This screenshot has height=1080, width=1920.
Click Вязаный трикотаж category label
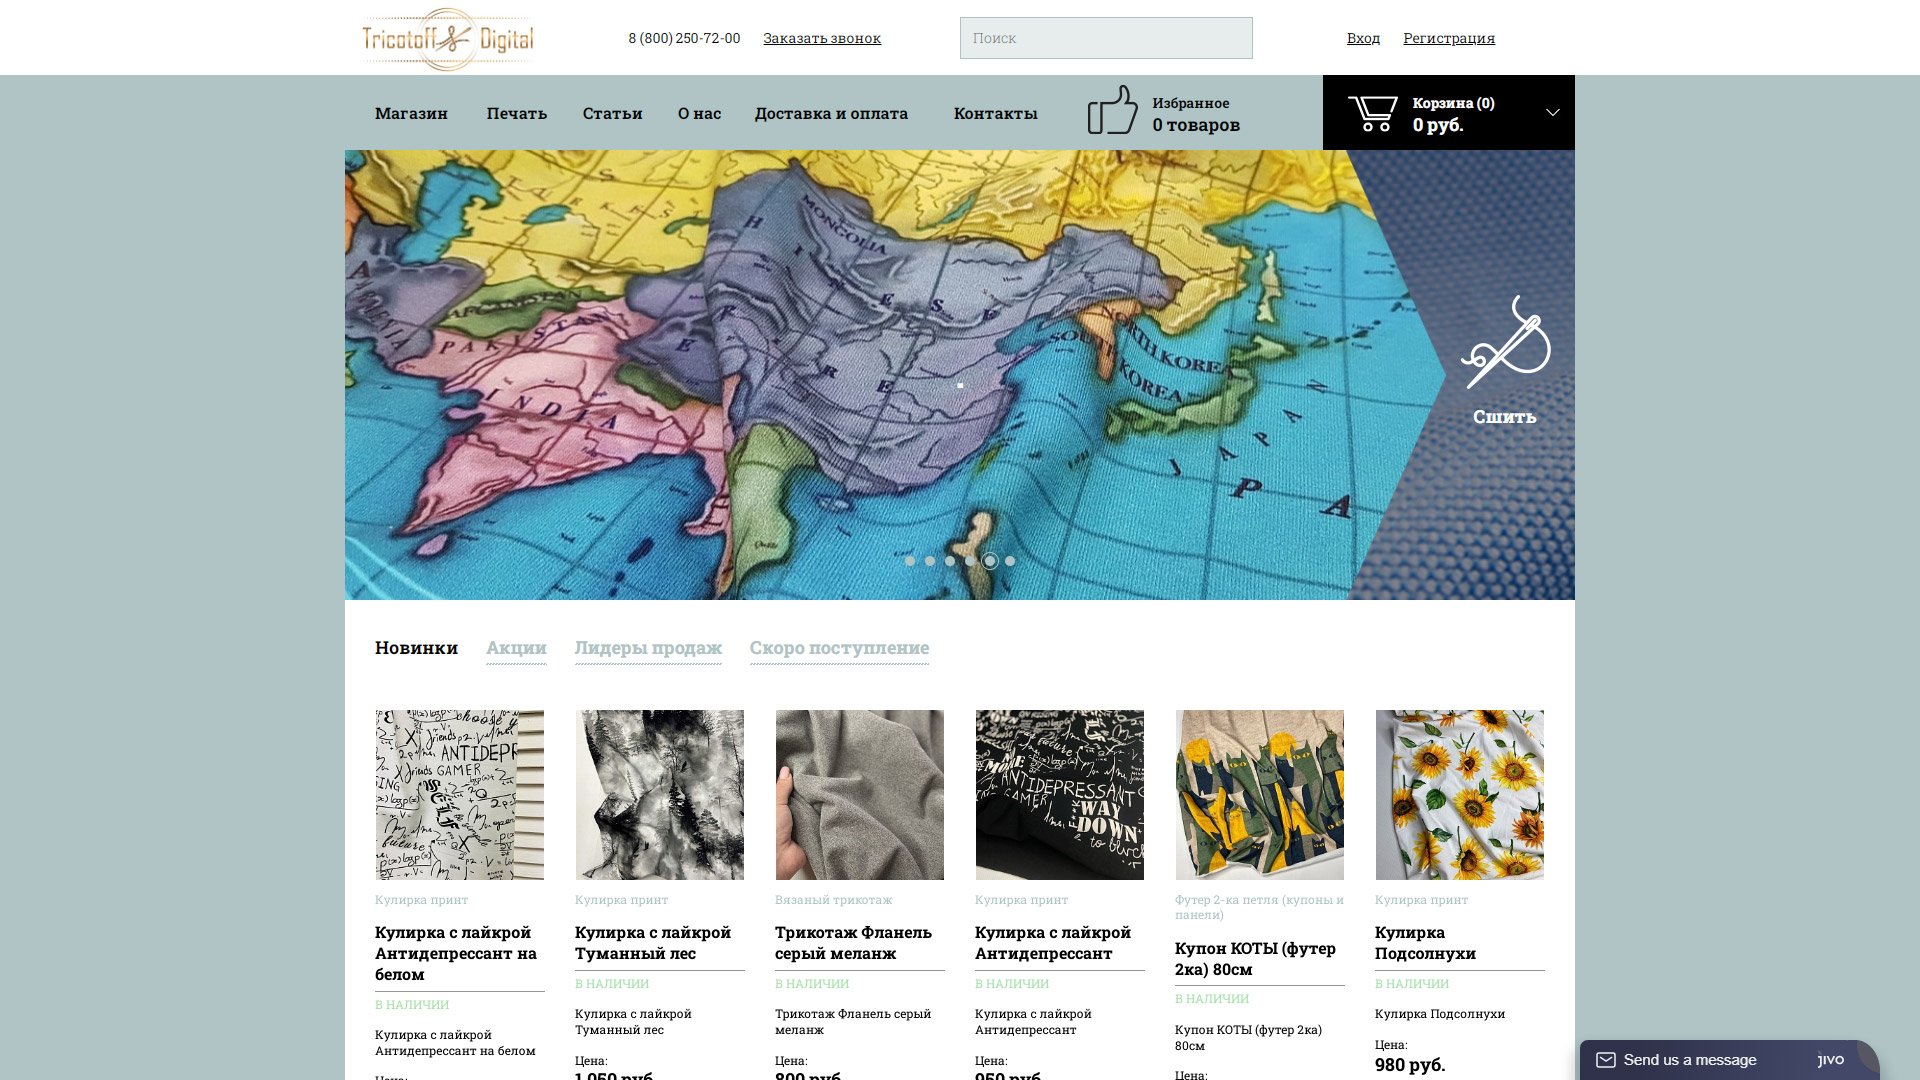[x=833, y=900]
